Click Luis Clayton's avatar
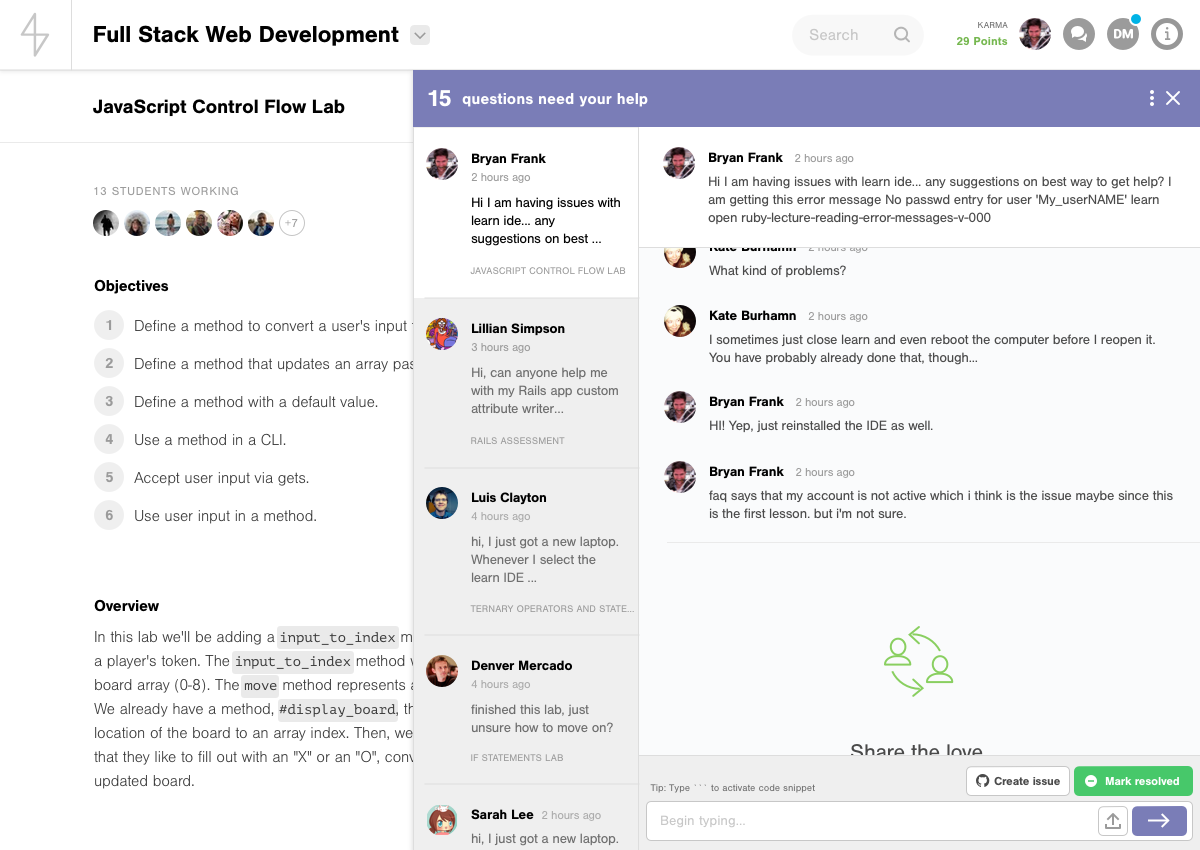 click(442, 503)
